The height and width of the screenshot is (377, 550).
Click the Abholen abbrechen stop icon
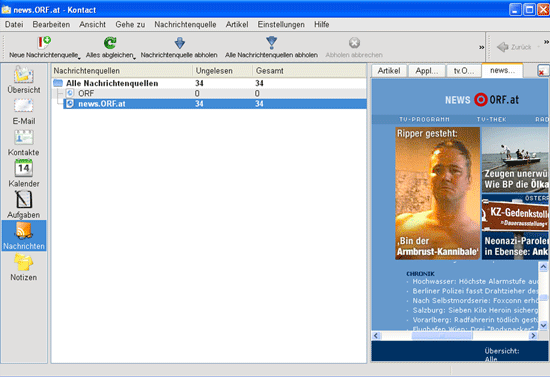[x=354, y=43]
